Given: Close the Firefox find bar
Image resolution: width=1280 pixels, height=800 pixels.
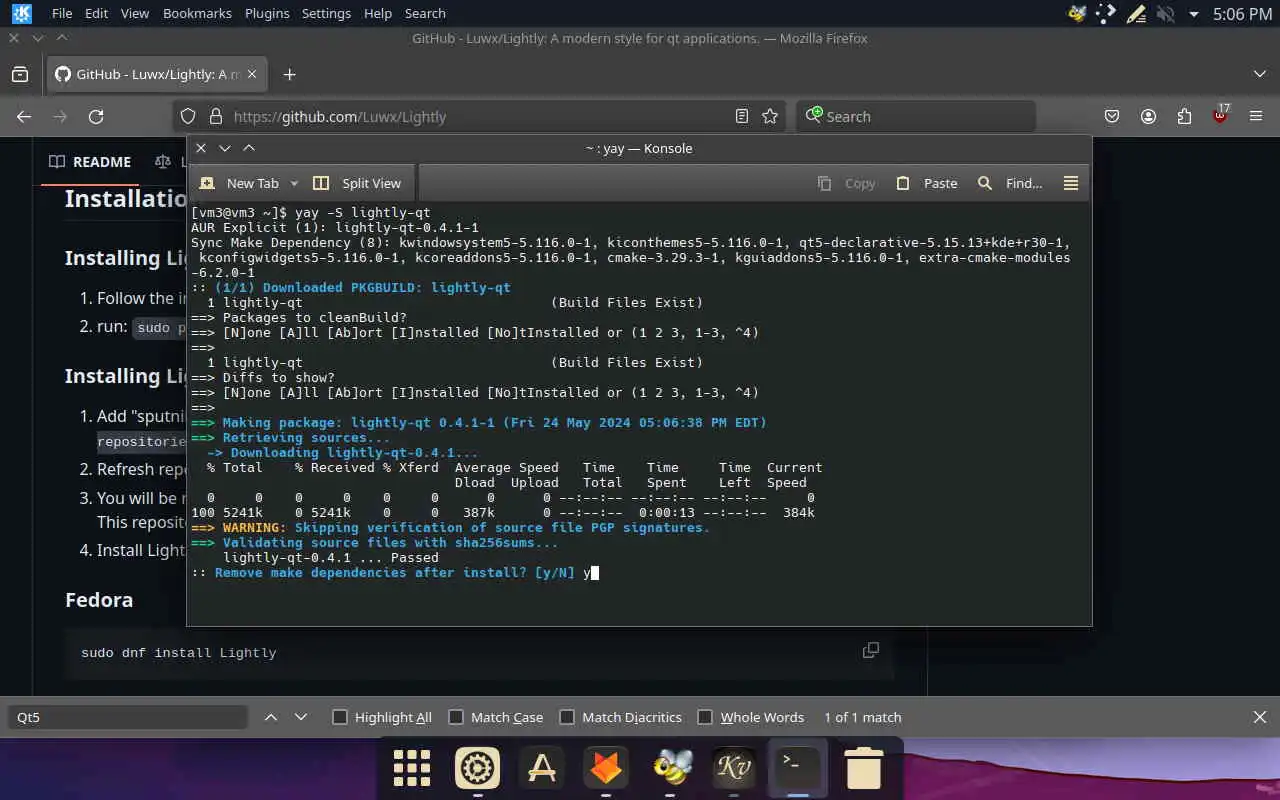Looking at the screenshot, I should [x=1260, y=717].
